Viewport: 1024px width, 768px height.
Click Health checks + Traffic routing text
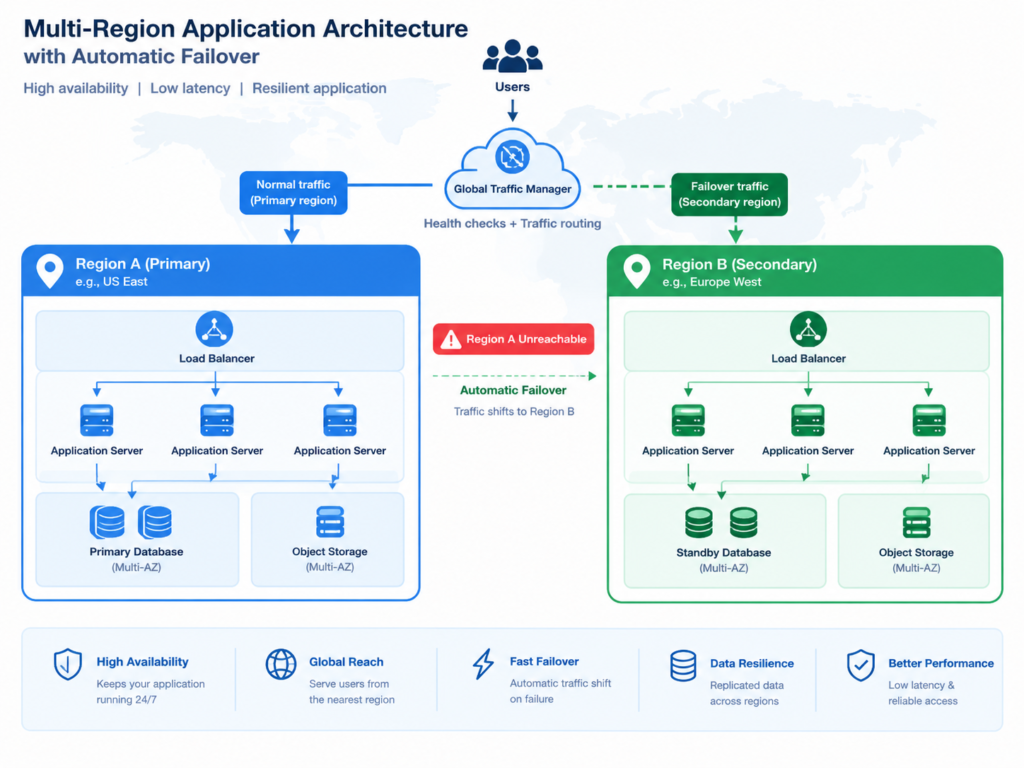(513, 223)
